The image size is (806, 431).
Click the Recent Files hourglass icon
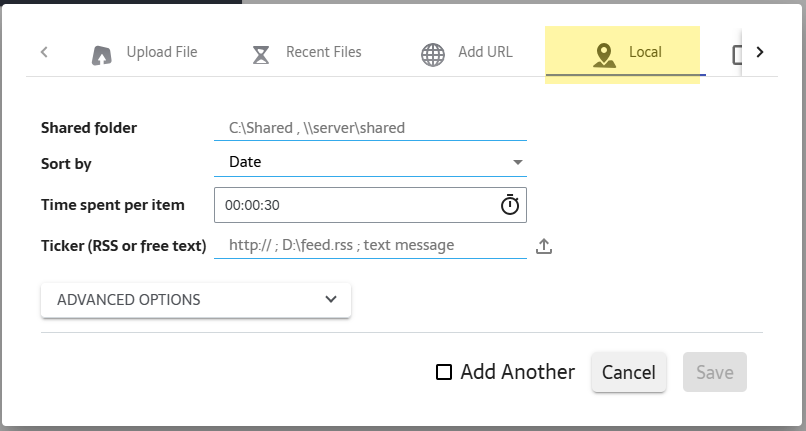pyautogui.click(x=261, y=54)
